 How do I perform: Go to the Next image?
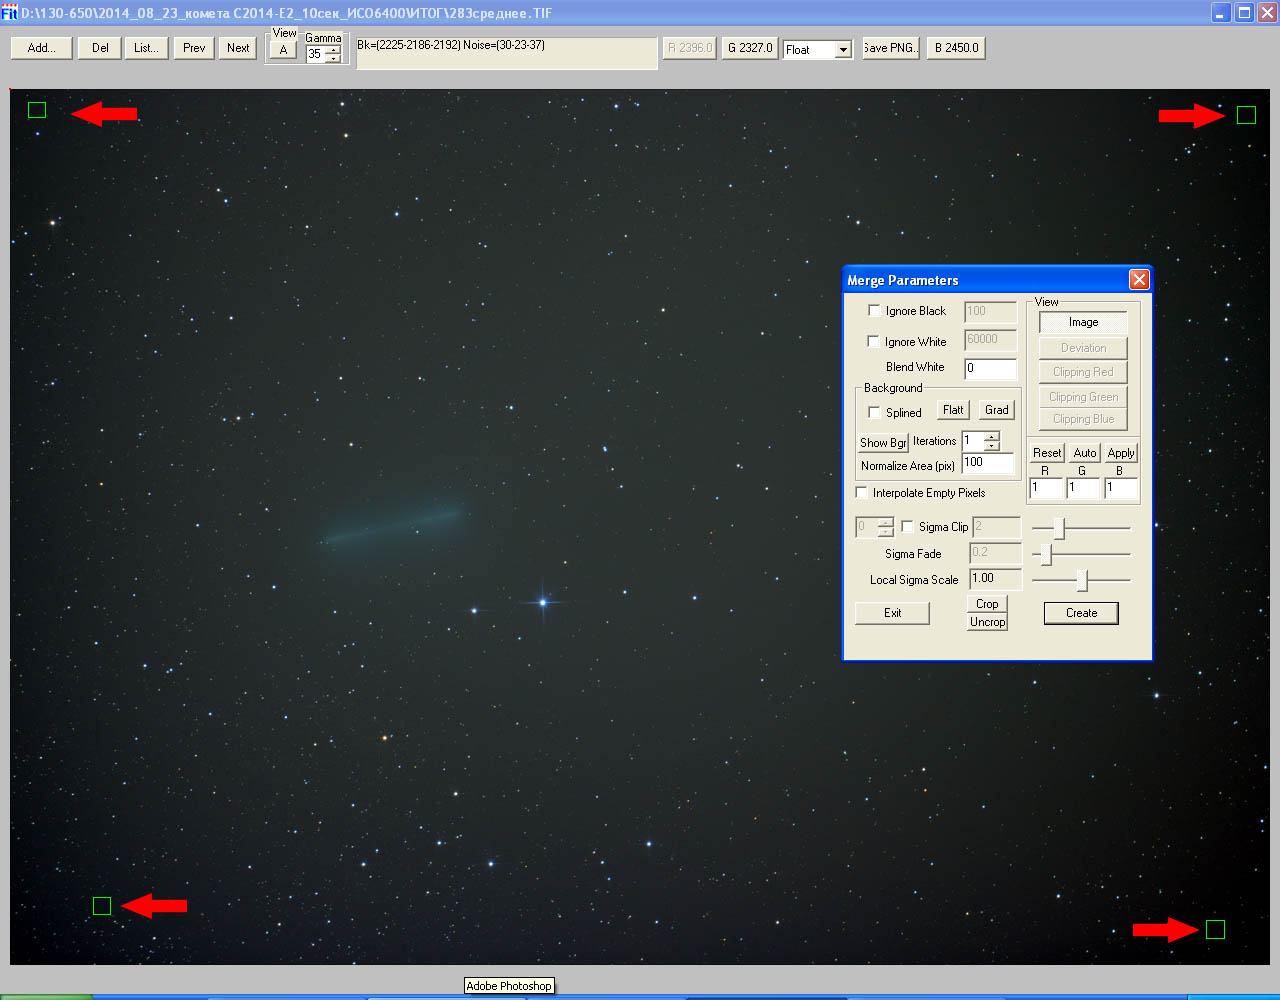[238, 48]
